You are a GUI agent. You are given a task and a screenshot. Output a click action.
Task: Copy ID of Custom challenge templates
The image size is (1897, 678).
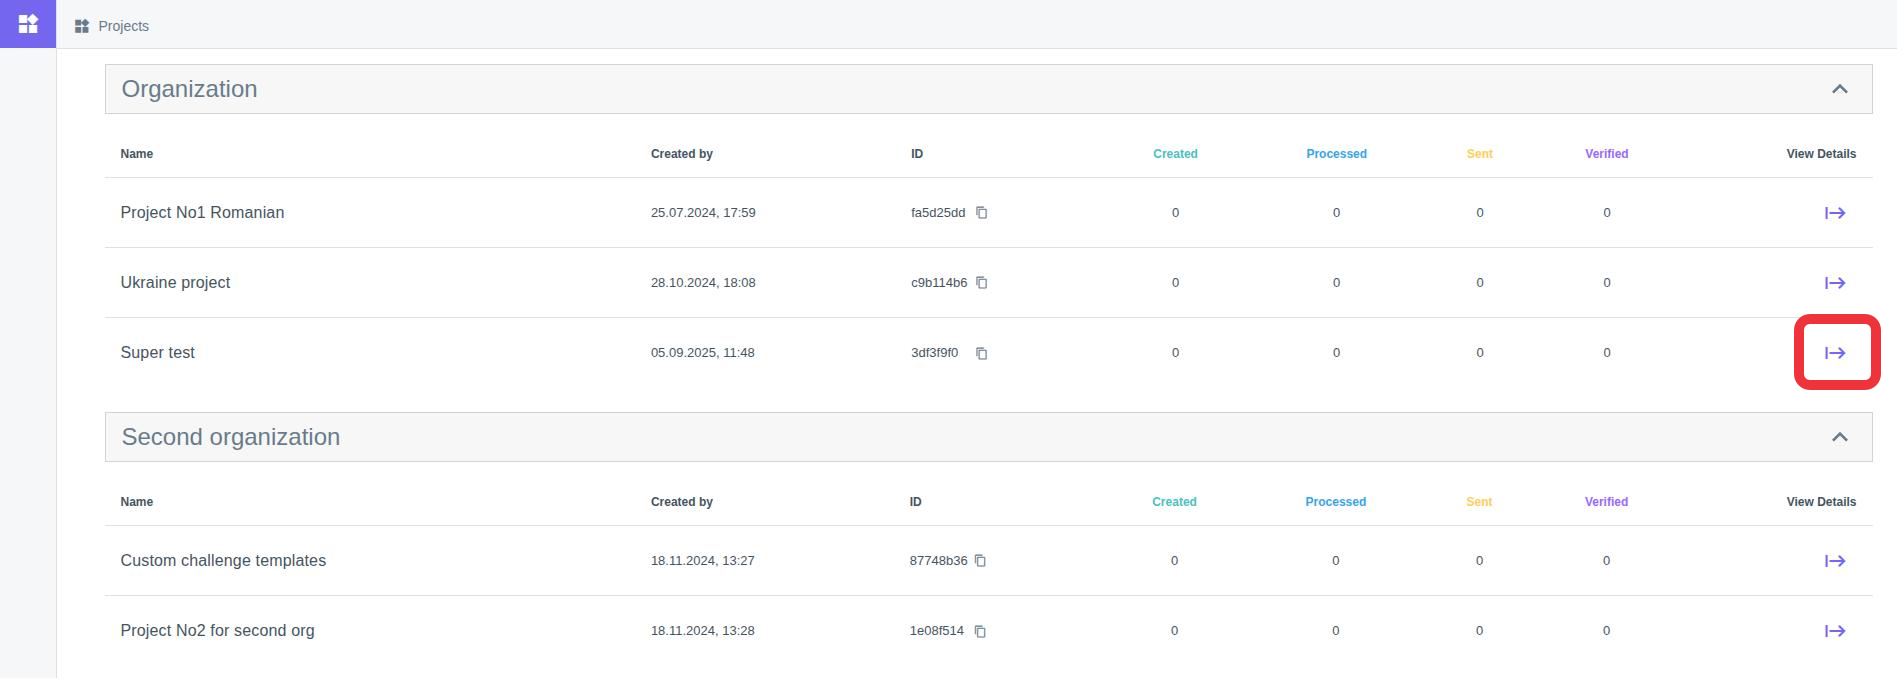[x=980, y=561]
